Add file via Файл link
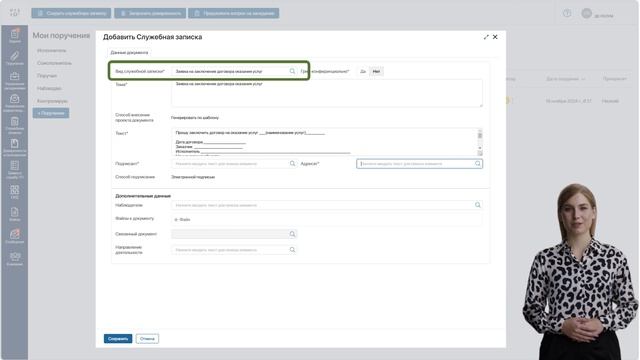 click(x=182, y=220)
